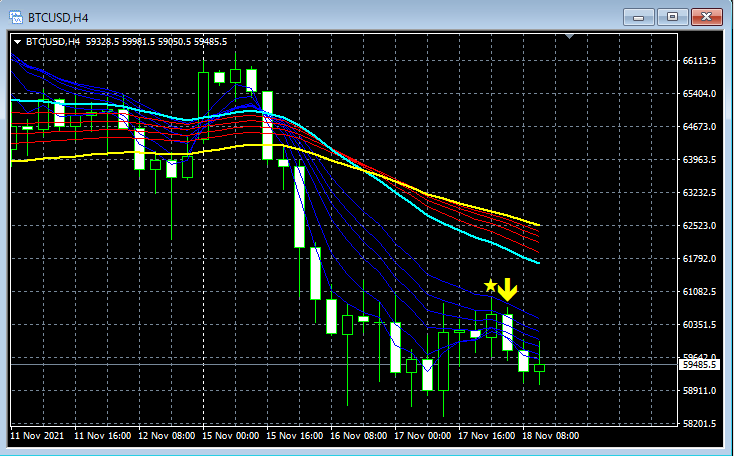This screenshot has width=735, height=456.
Task: Click the BTCUSD,H4 window title text
Action: [x=58, y=18]
